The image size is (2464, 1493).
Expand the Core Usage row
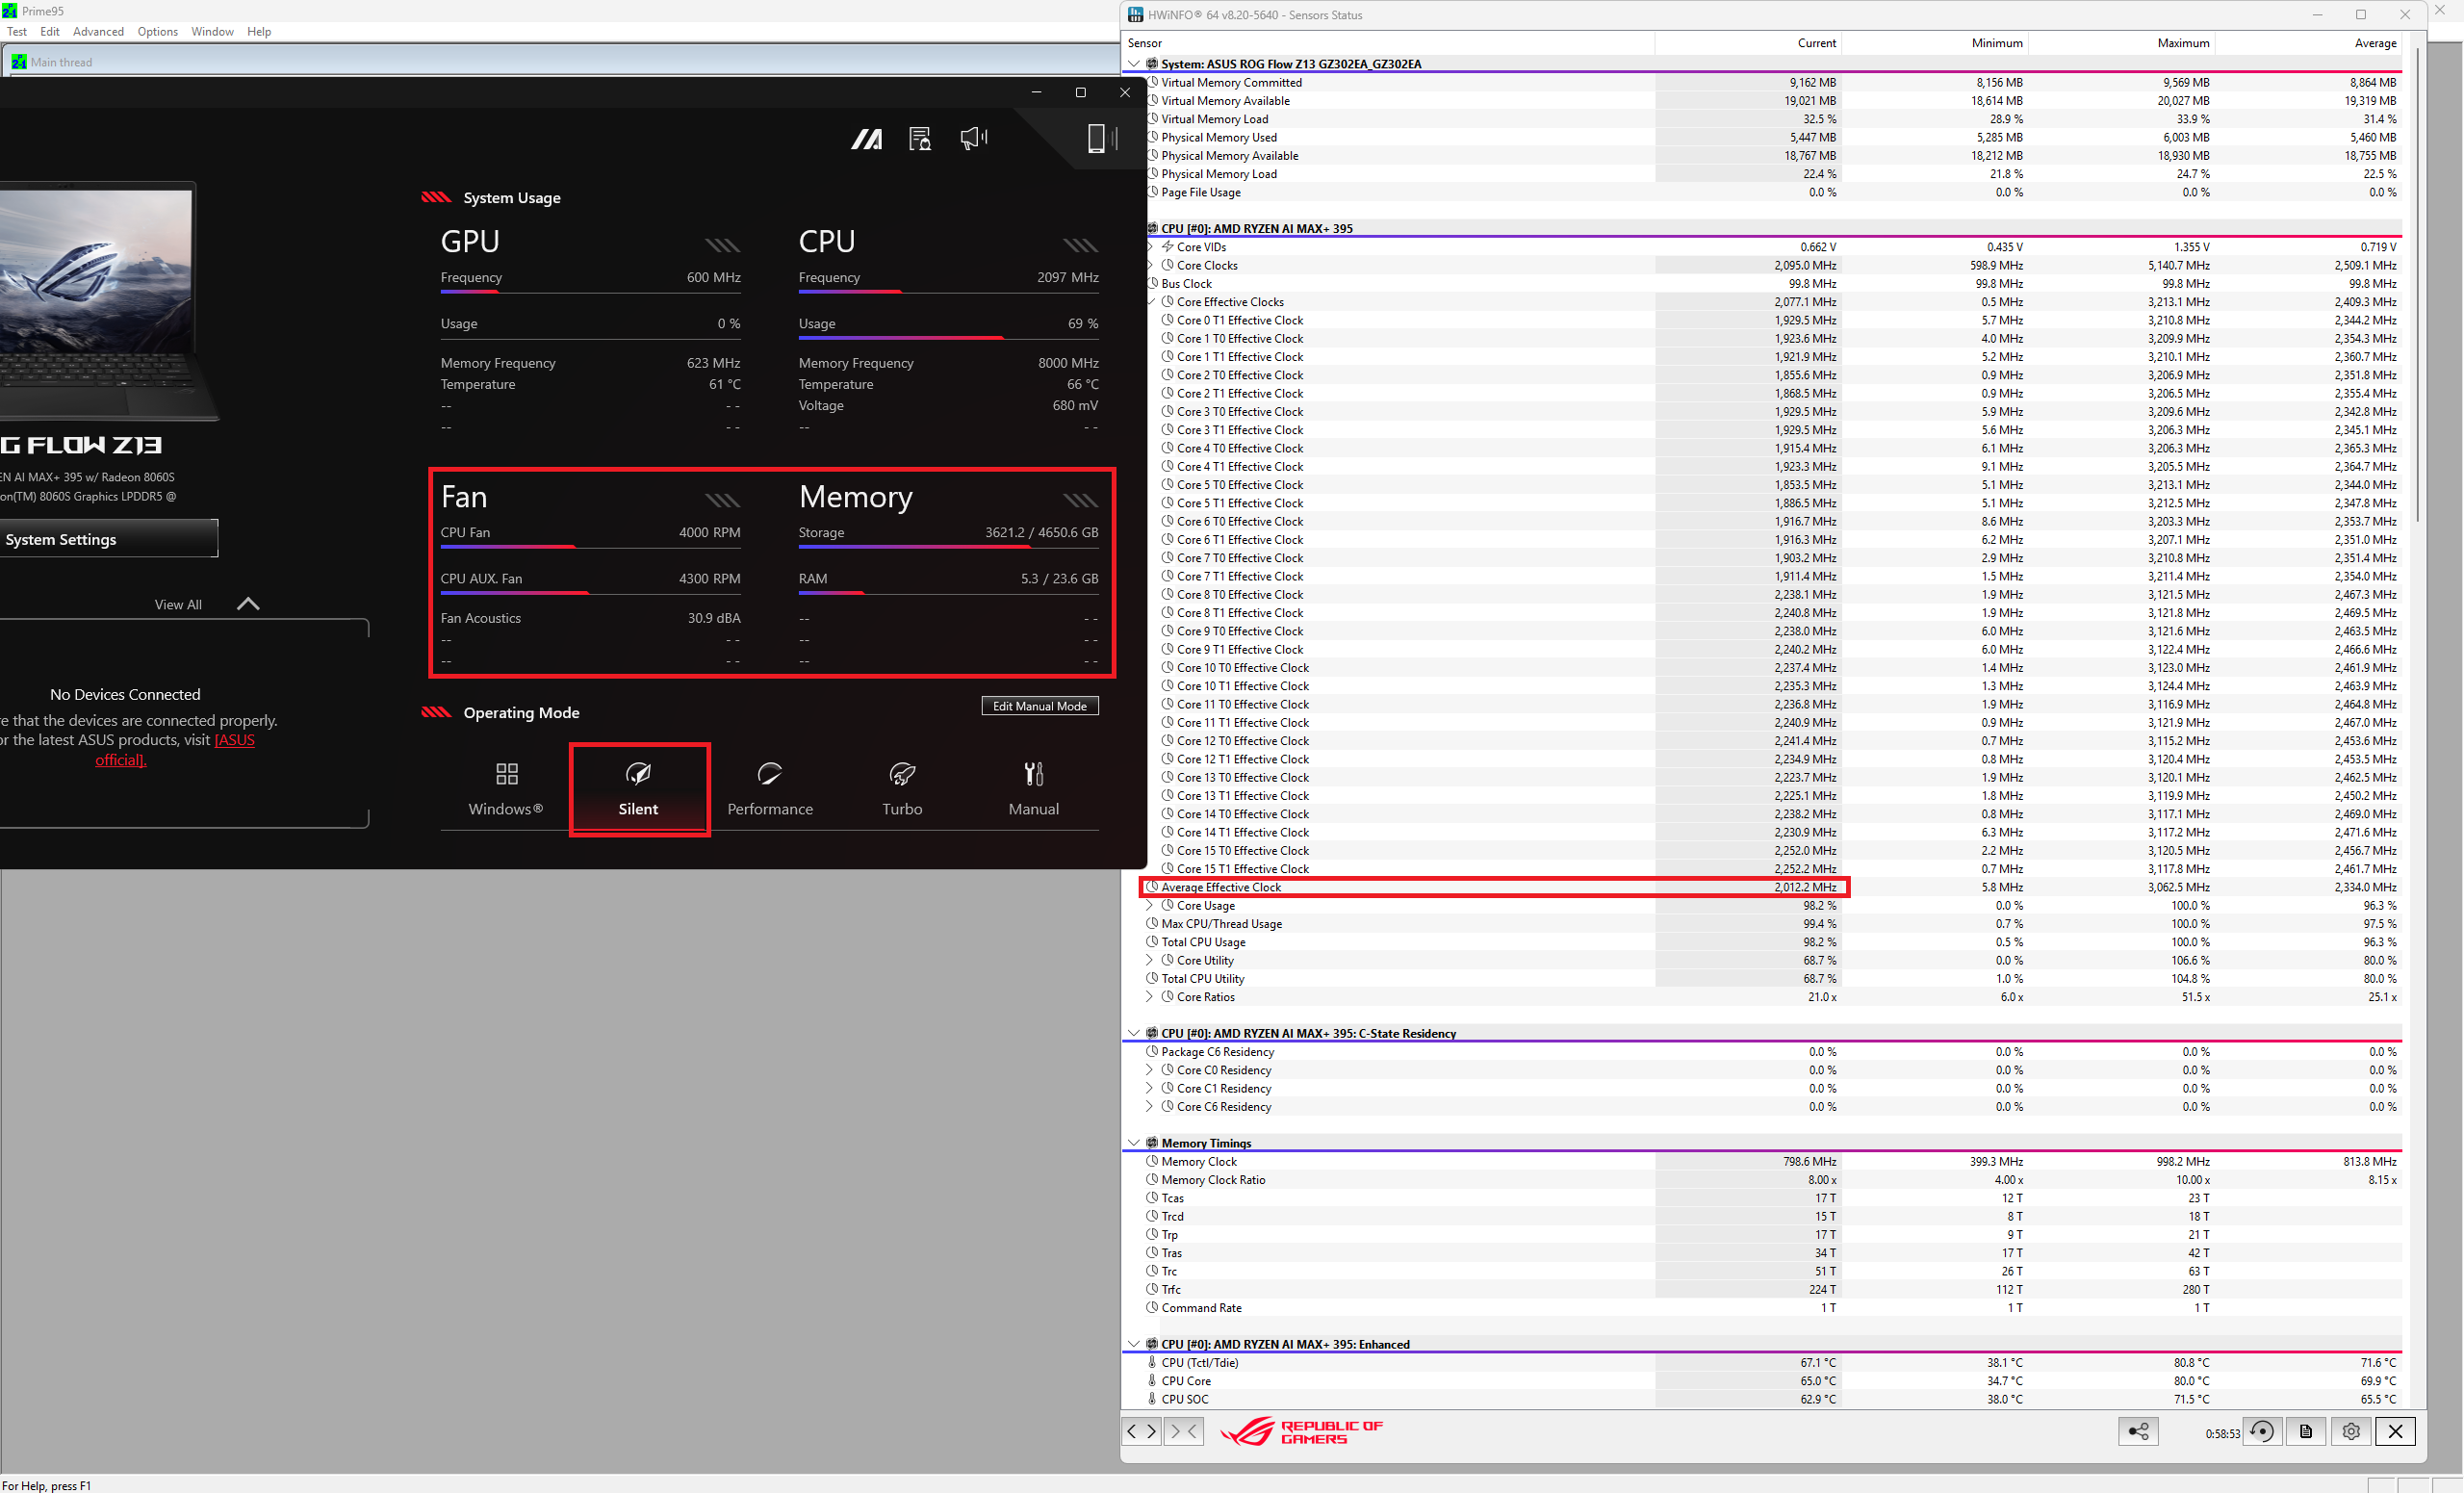tap(1149, 905)
